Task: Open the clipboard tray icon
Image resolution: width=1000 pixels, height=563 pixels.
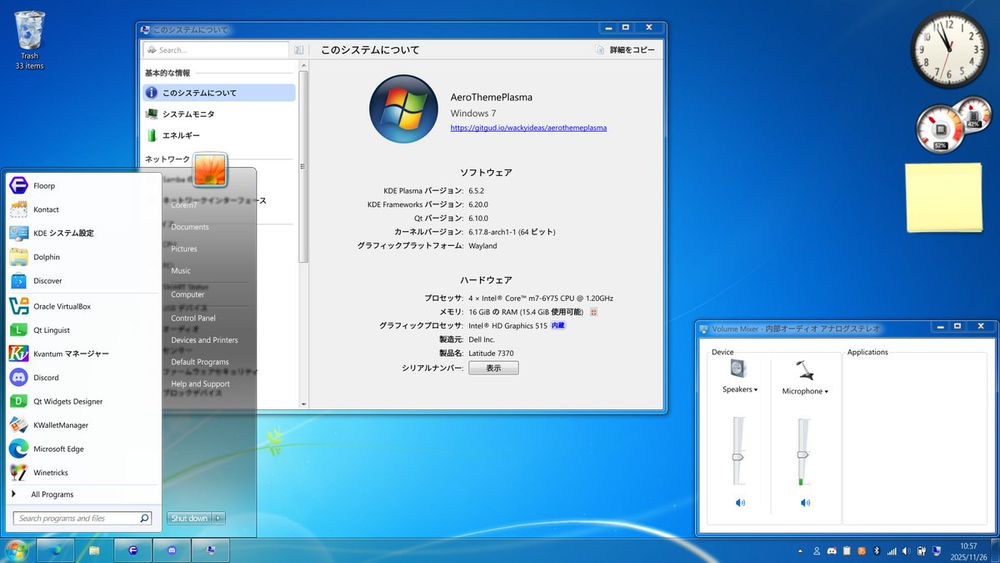Action: coord(846,551)
